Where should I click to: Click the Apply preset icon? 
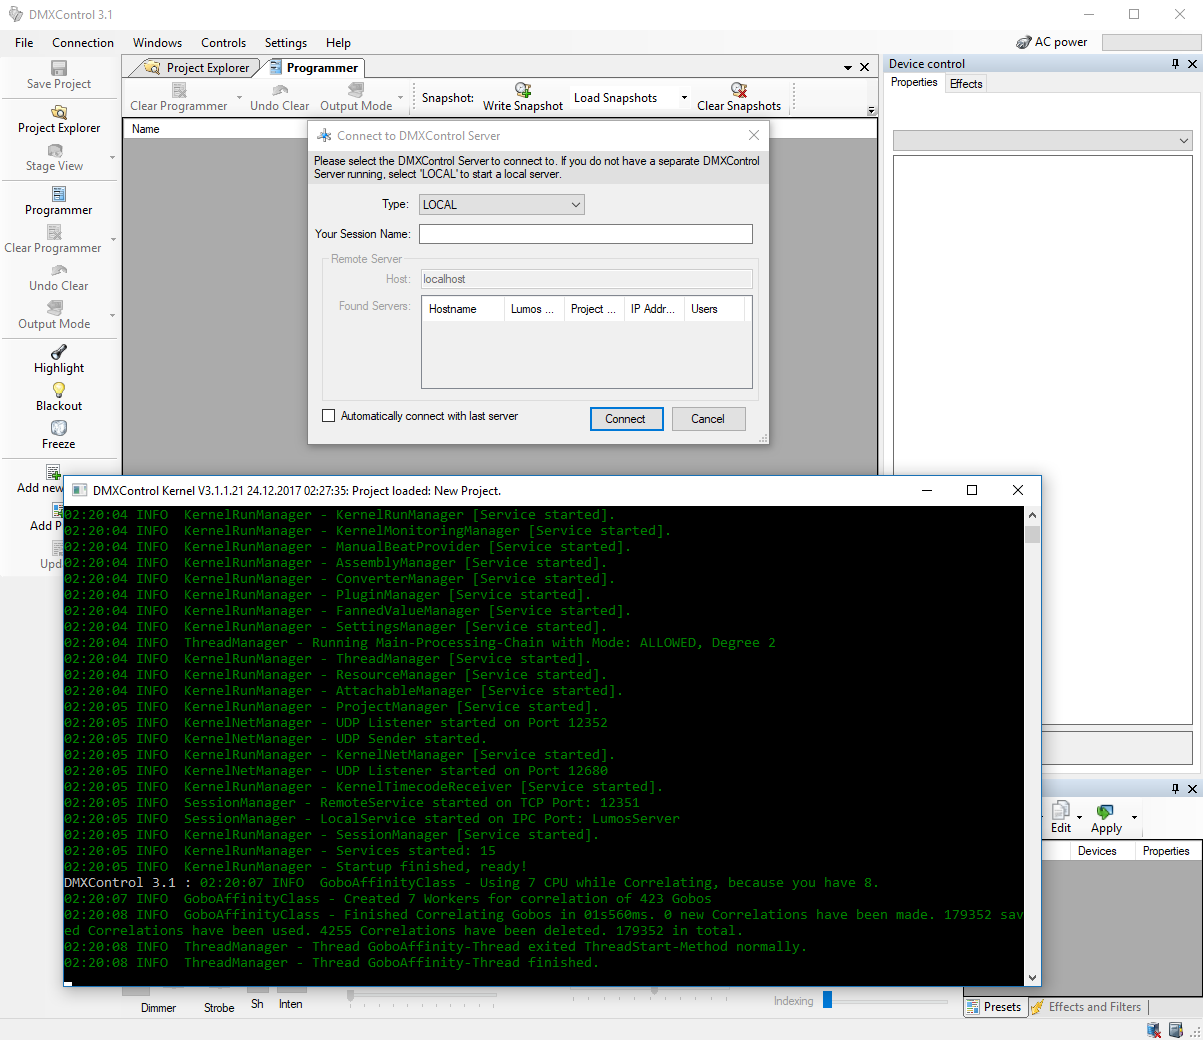click(1105, 811)
